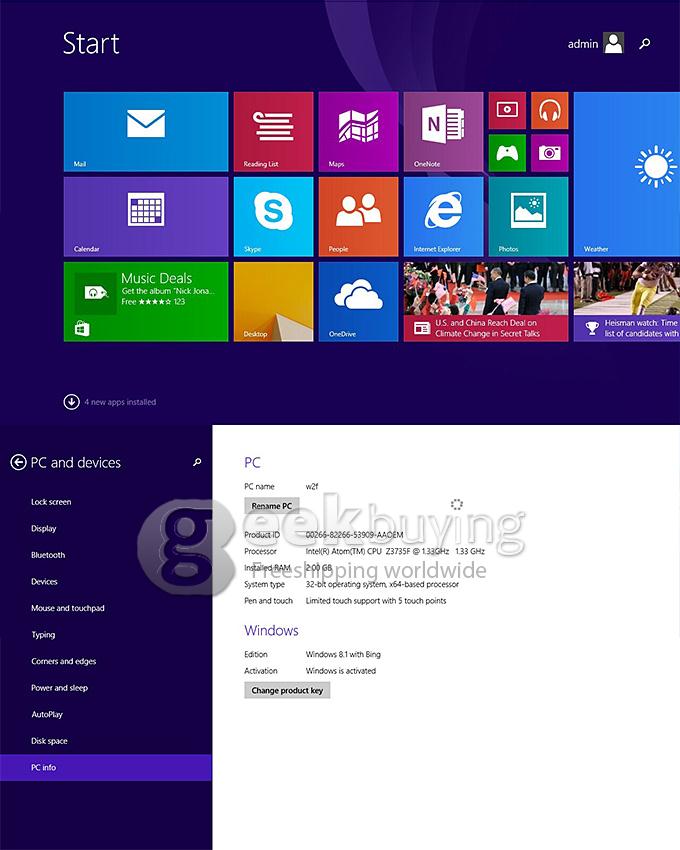The height and width of the screenshot is (850, 680).
Task: Click the 'Limited touch support' text
Action: pyautogui.click(x=376, y=601)
